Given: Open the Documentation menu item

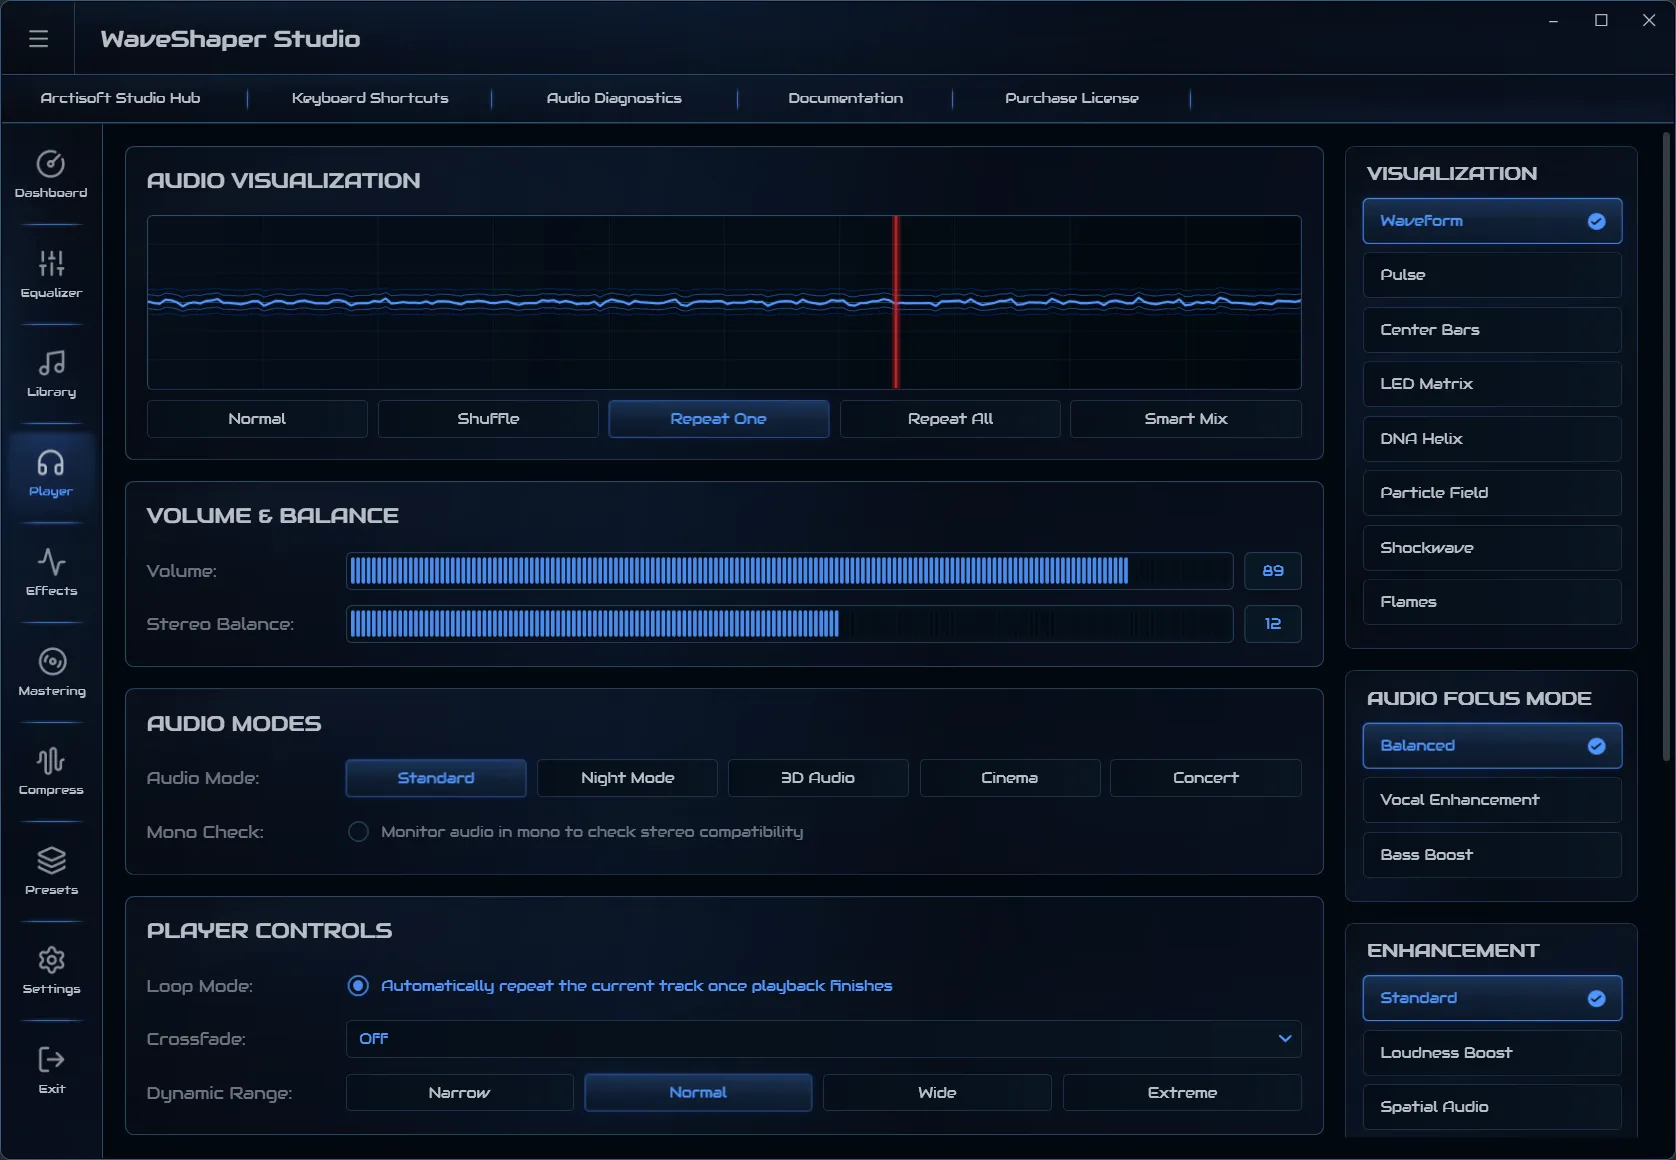Looking at the screenshot, I should pyautogui.click(x=845, y=98).
